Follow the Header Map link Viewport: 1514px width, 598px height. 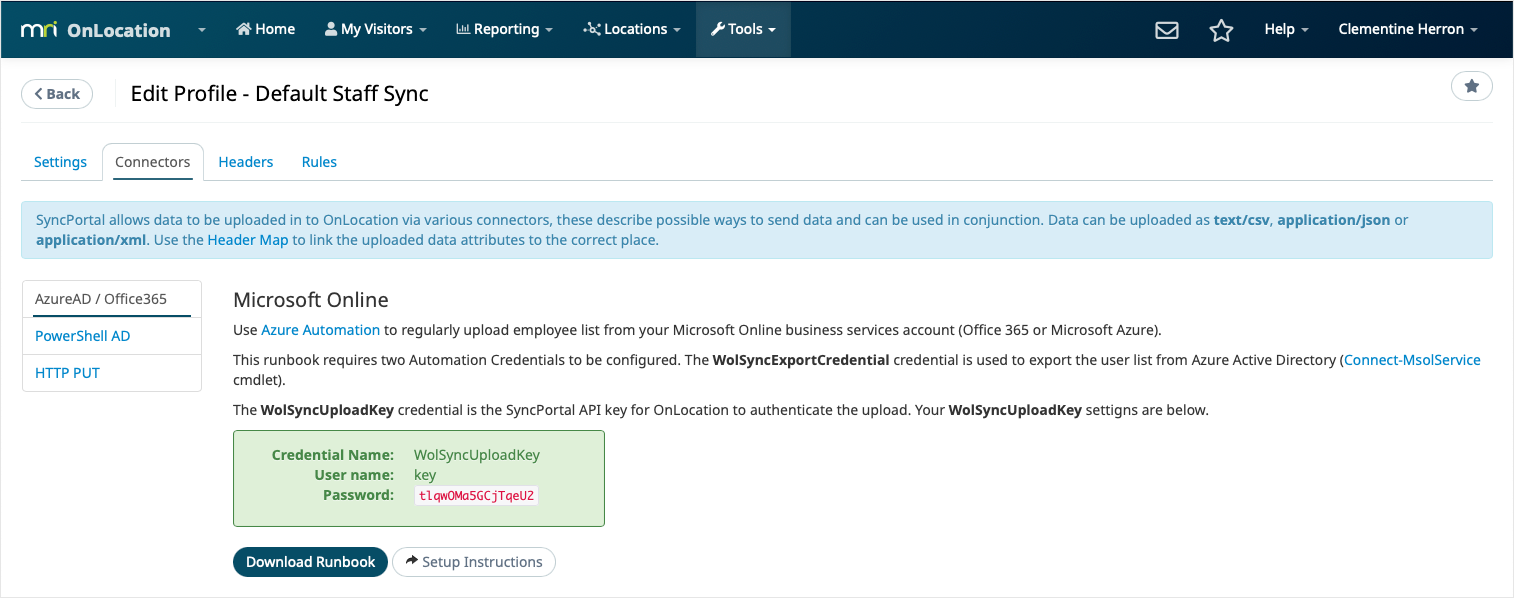[248, 240]
